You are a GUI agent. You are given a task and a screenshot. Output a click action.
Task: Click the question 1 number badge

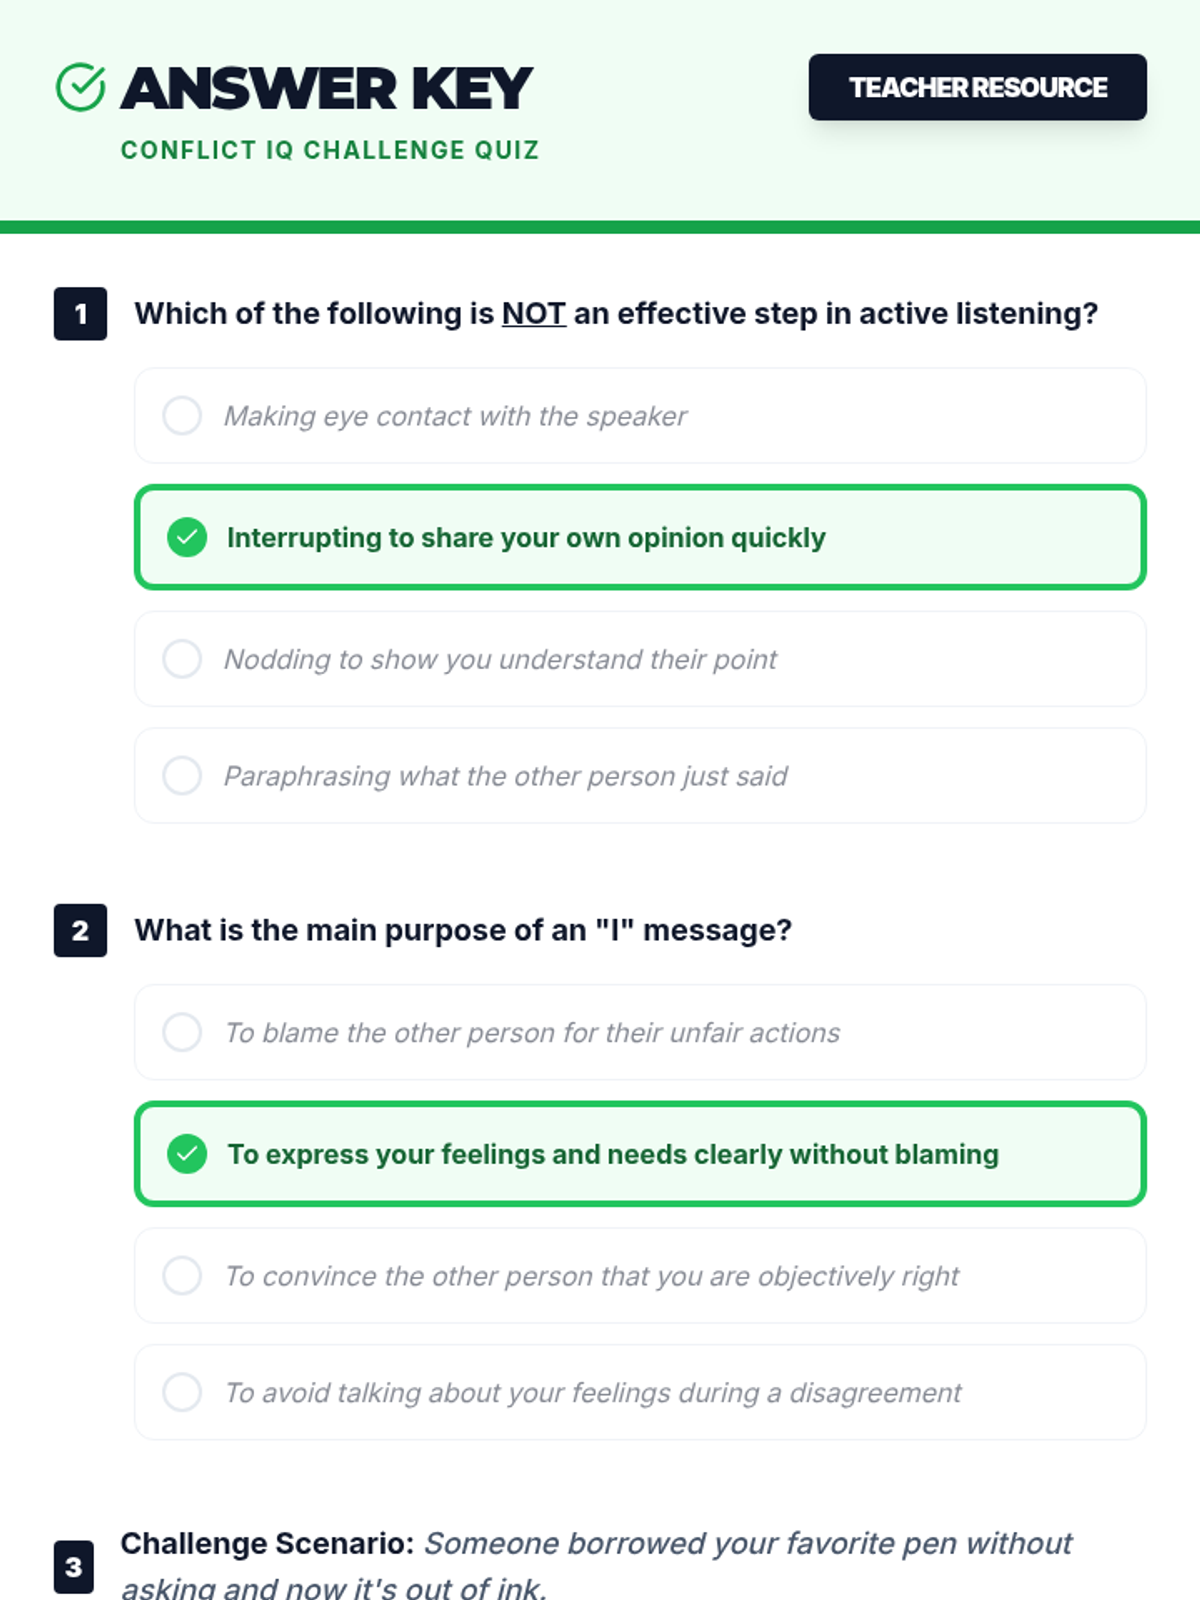pyautogui.click(x=80, y=314)
